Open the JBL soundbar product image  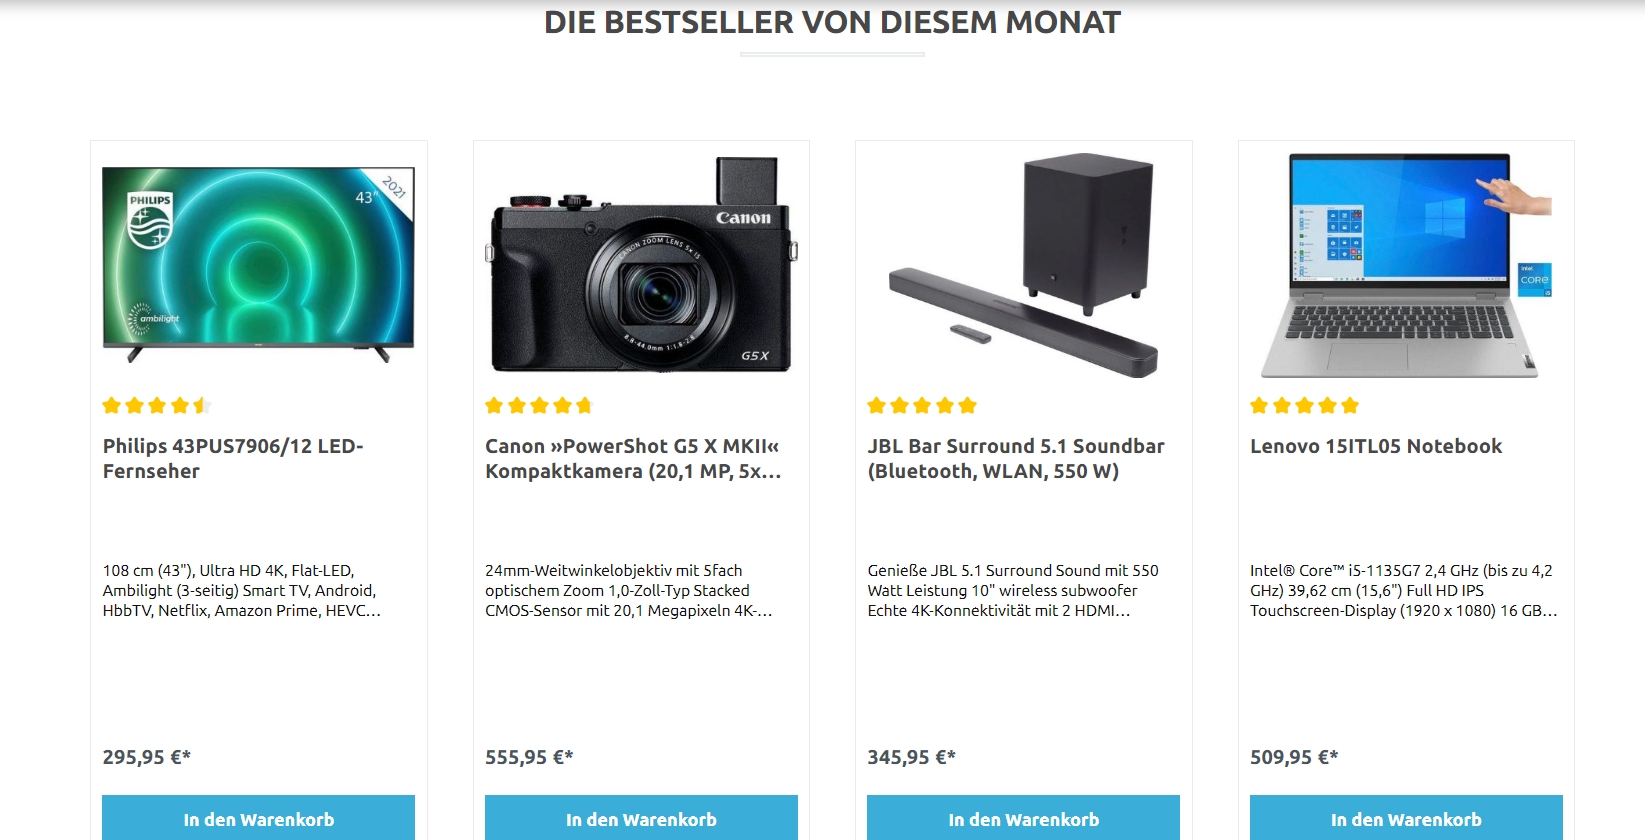pos(1023,265)
